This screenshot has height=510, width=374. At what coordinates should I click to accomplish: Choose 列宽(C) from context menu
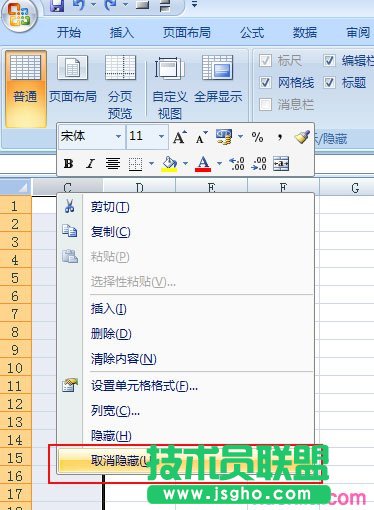pos(185,411)
